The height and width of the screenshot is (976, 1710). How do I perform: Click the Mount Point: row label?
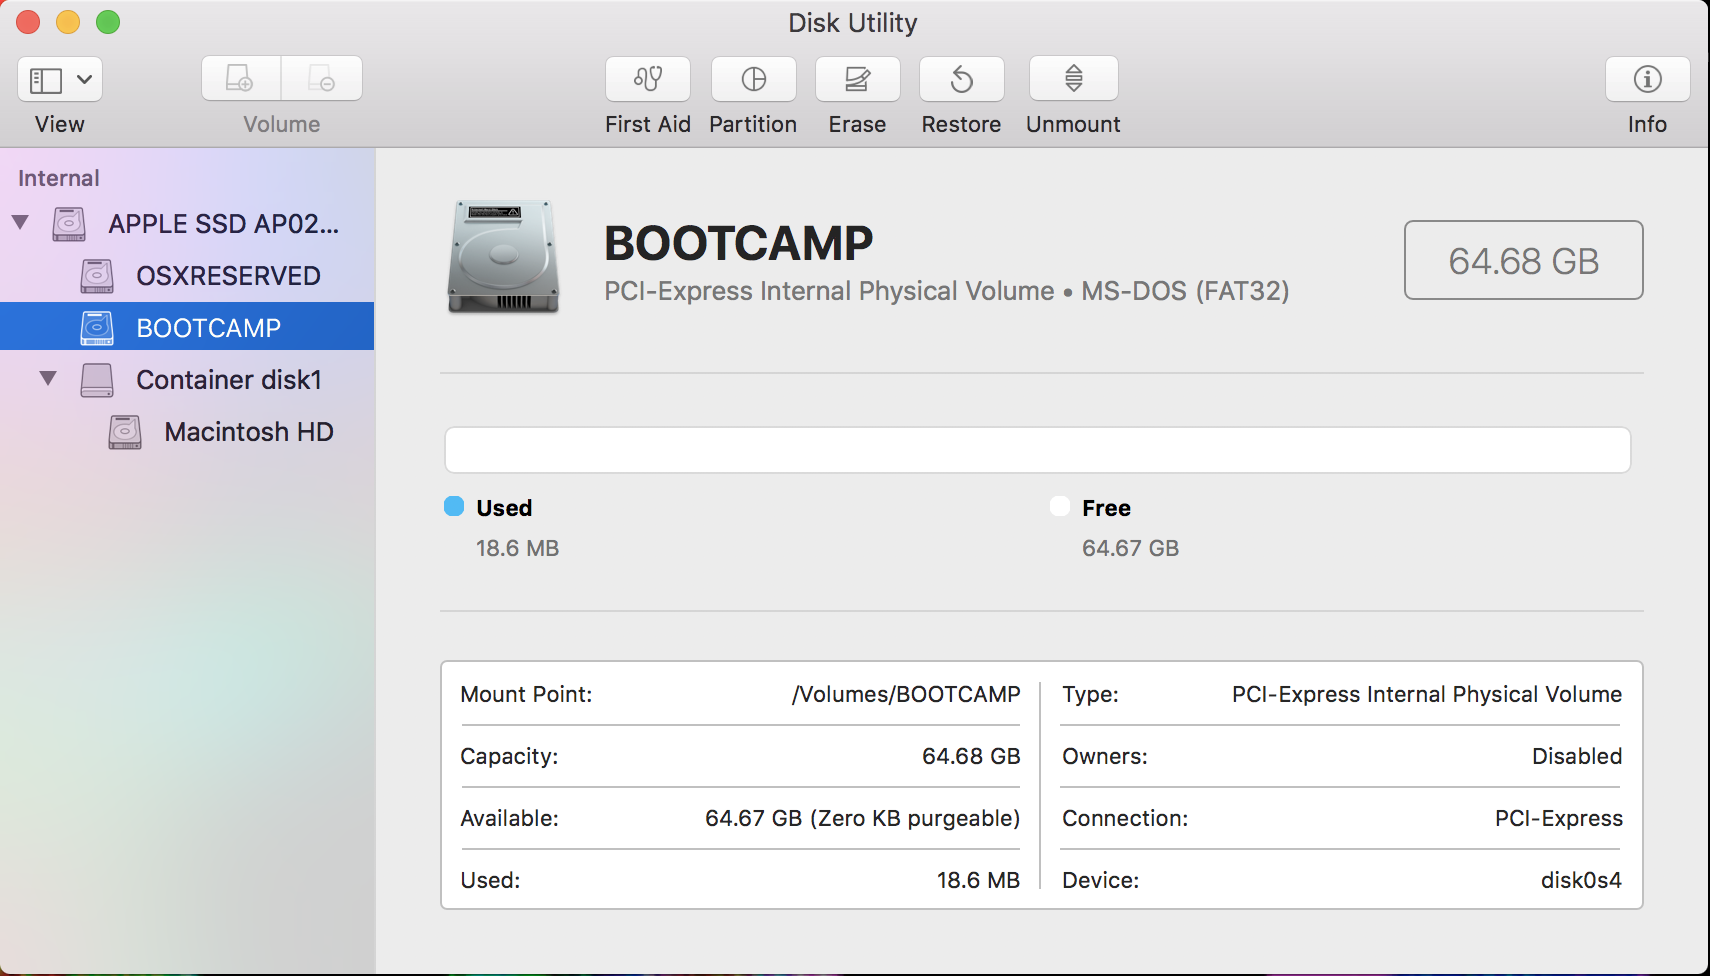click(x=526, y=694)
